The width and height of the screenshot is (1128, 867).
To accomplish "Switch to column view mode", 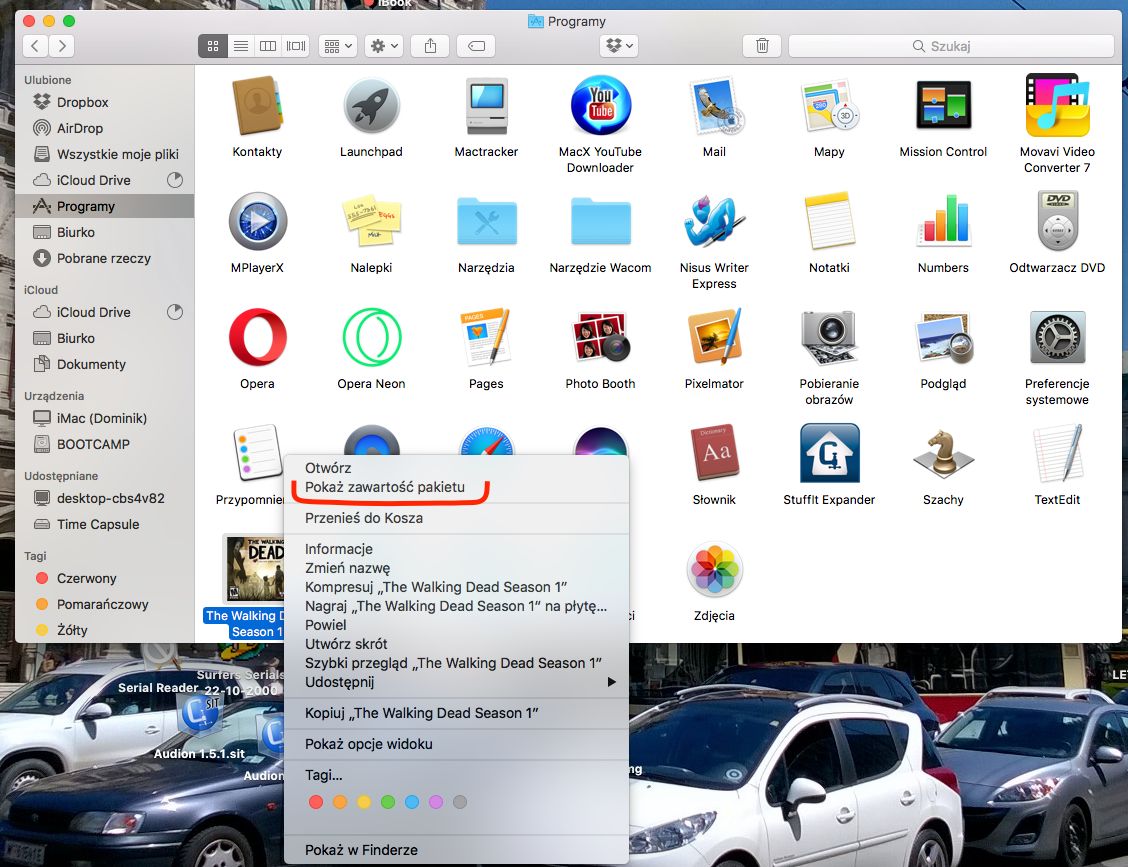I will tap(268, 46).
